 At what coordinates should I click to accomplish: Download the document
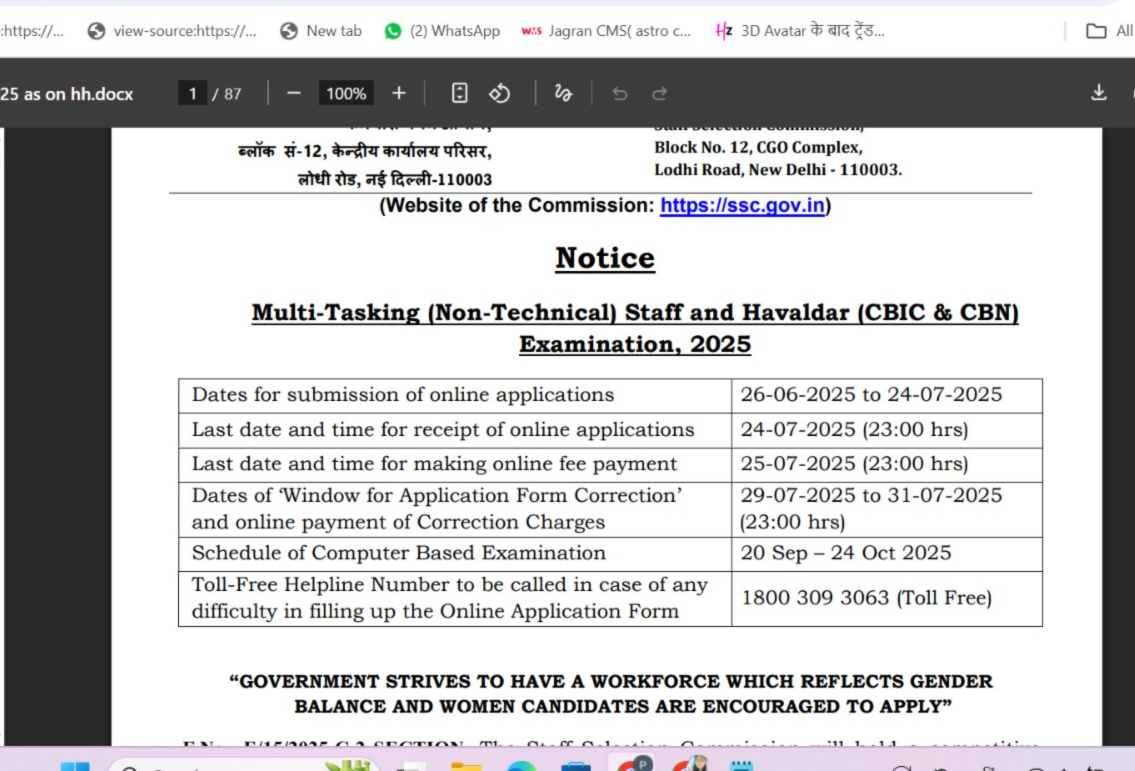[x=1098, y=92]
